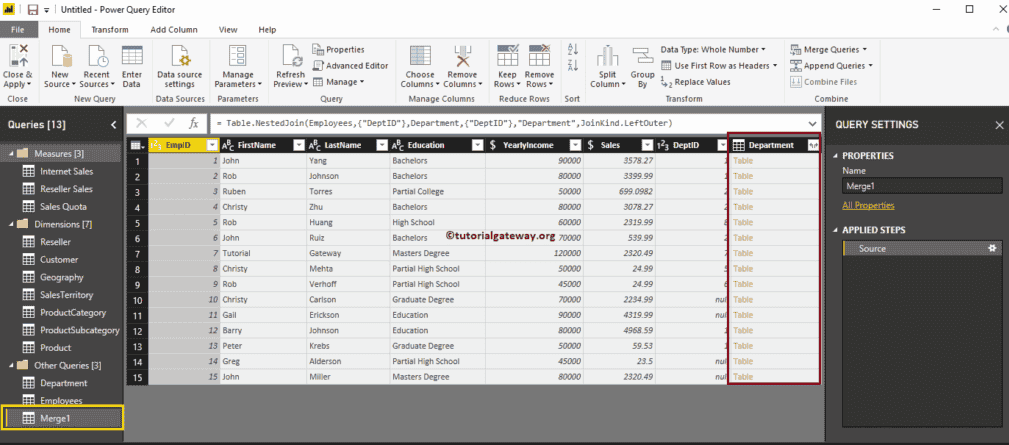The height and width of the screenshot is (445, 1009).
Task: Click the Append Queries button
Action: click(x=829, y=66)
